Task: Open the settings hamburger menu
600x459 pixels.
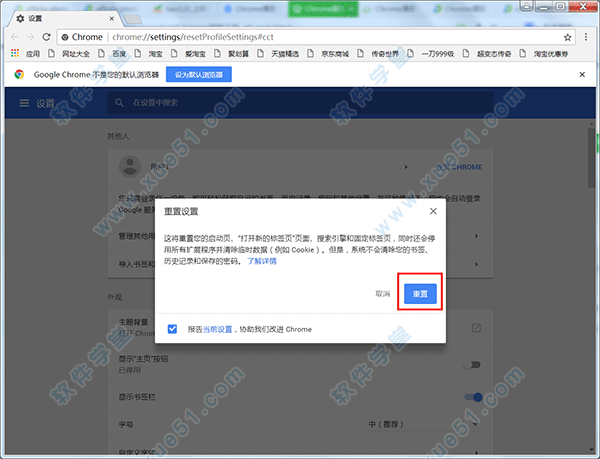Action: [24, 103]
